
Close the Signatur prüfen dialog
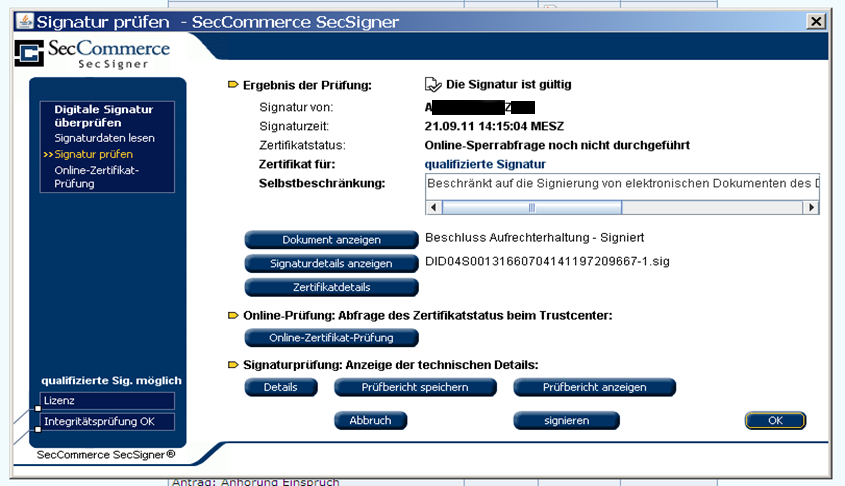tap(816, 22)
